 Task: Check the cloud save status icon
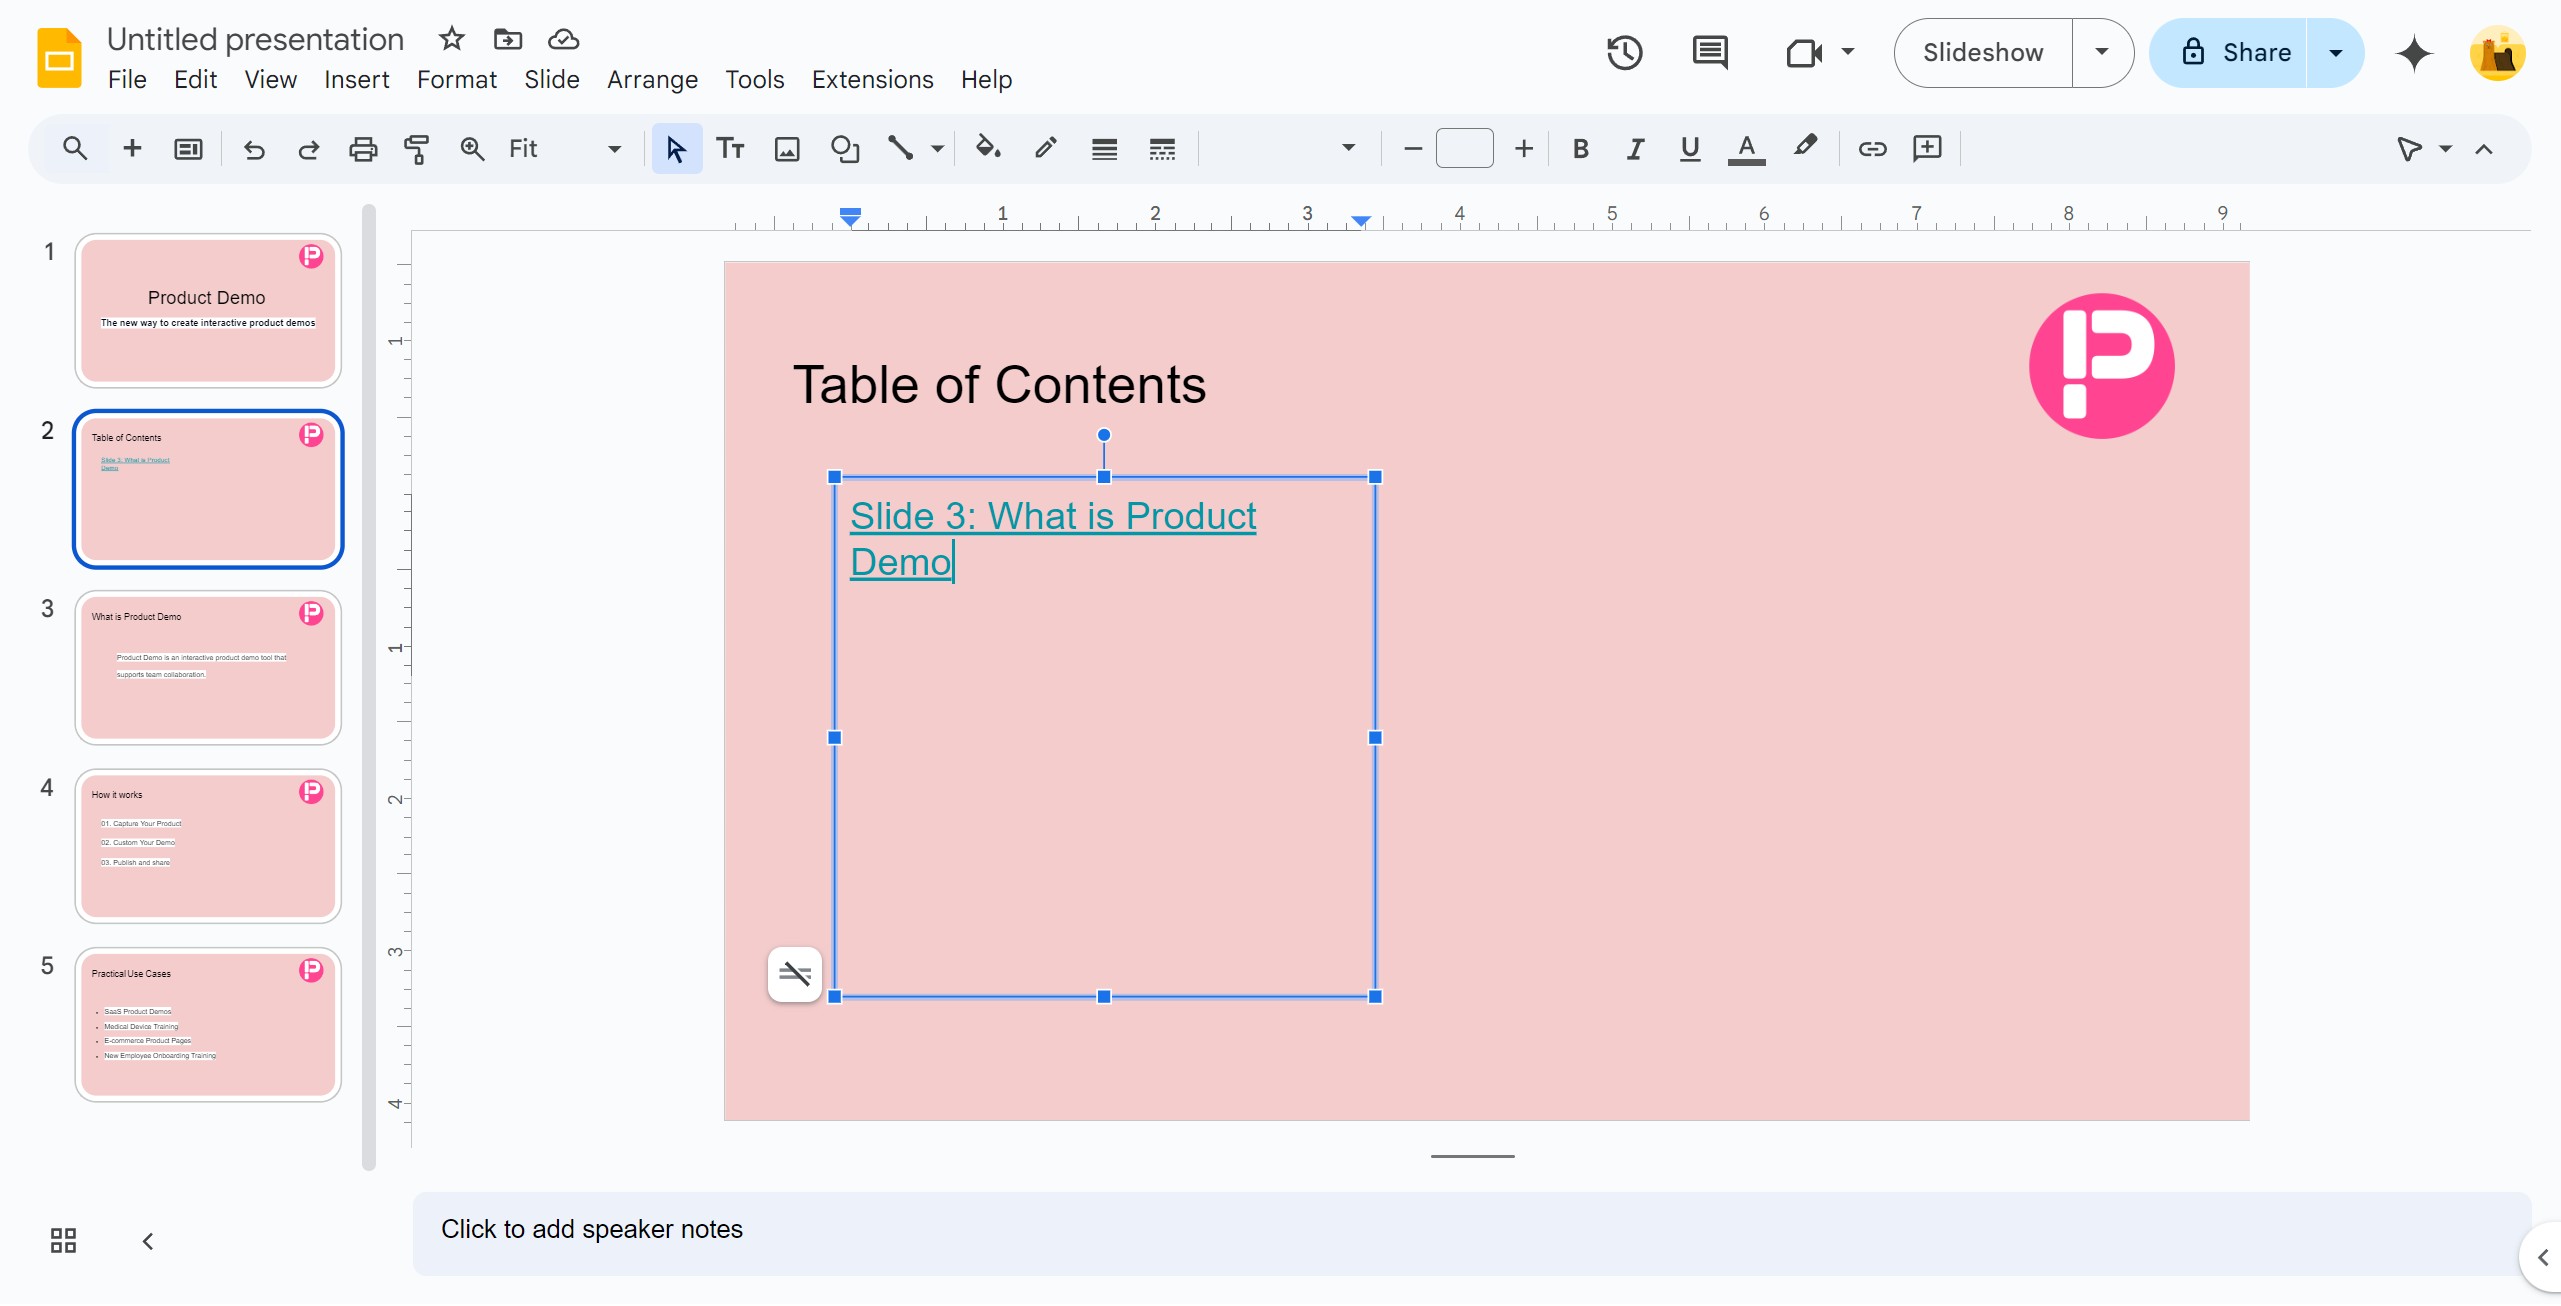(564, 39)
